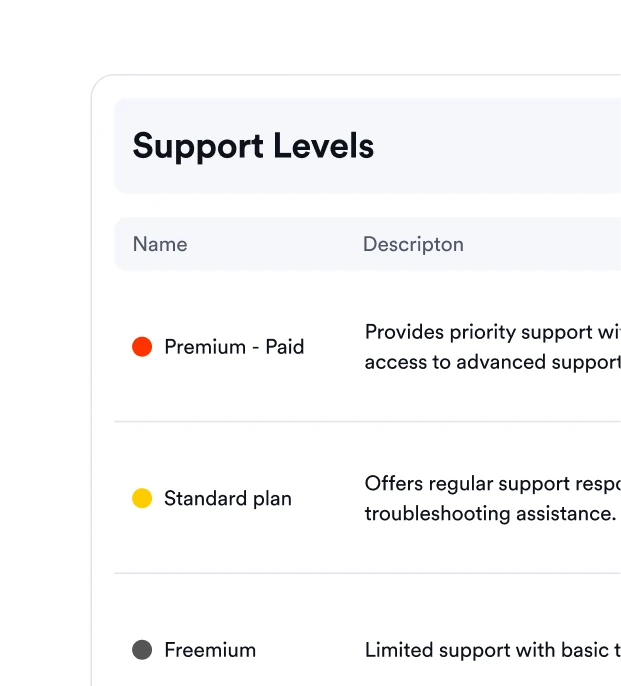Screen dimensions: 621x686
Task: Click the Descripton column header
Action: click(413, 245)
